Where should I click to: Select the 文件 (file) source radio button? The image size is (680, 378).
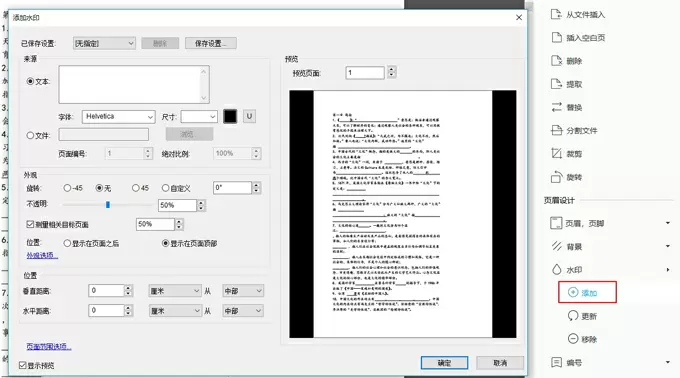(x=30, y=135)
